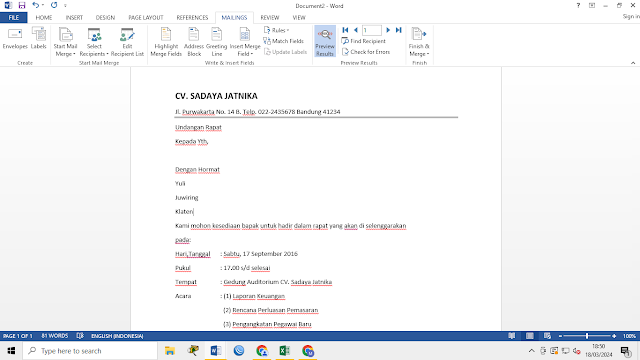This screenshot has height=360, width=640.
Task: Click the zoom out minus button
Action: [x=560, y=336]
